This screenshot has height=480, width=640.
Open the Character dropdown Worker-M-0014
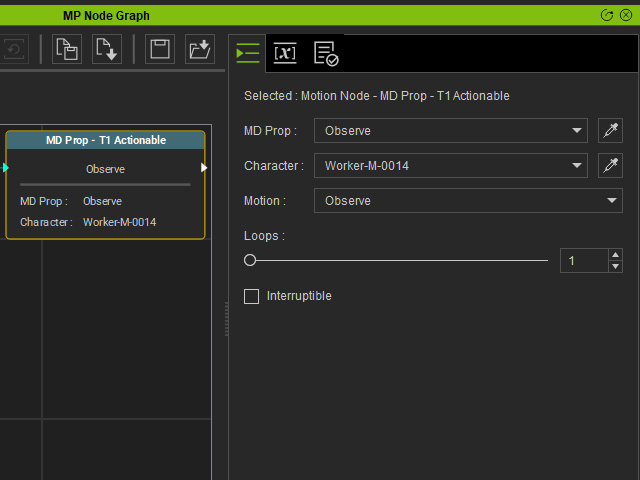[x=451, y=166]
